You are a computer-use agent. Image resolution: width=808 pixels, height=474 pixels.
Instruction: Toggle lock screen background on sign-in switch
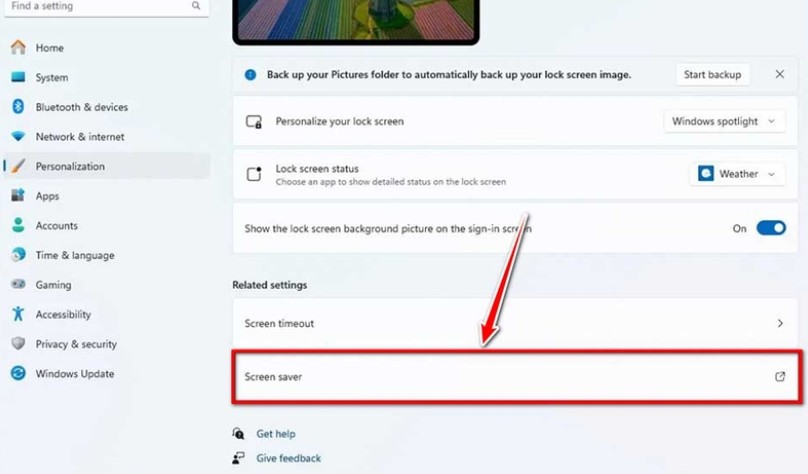(x=771, y=228)
